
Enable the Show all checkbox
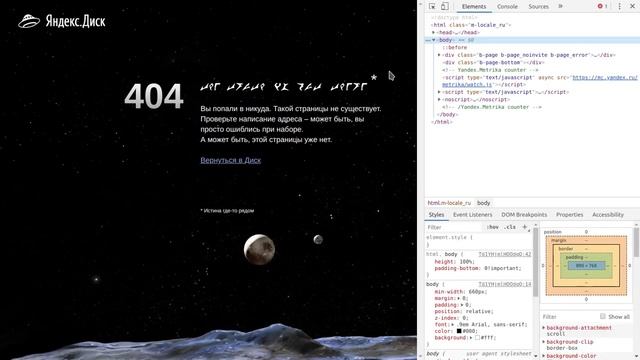point(603,316)
